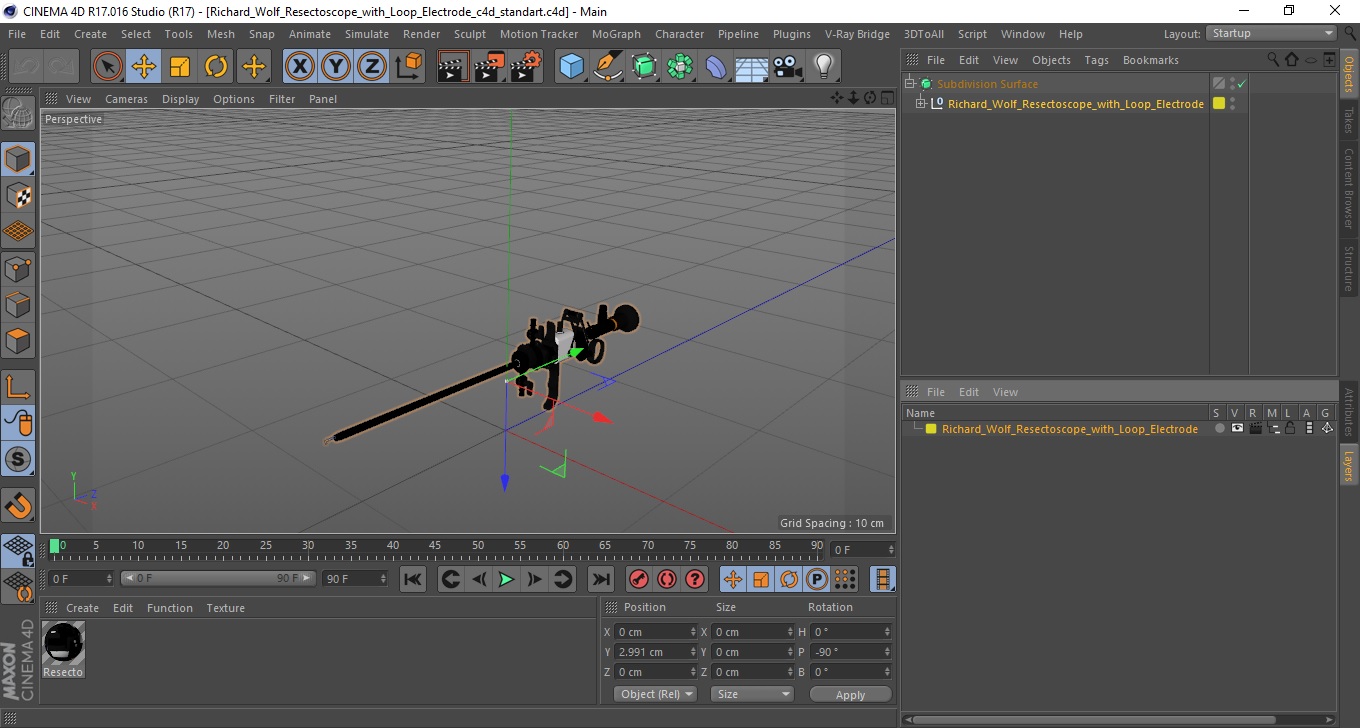Expand the Richard_Wolf_Resectoscope object tree

pyautogui.click(x=921, y=103)
